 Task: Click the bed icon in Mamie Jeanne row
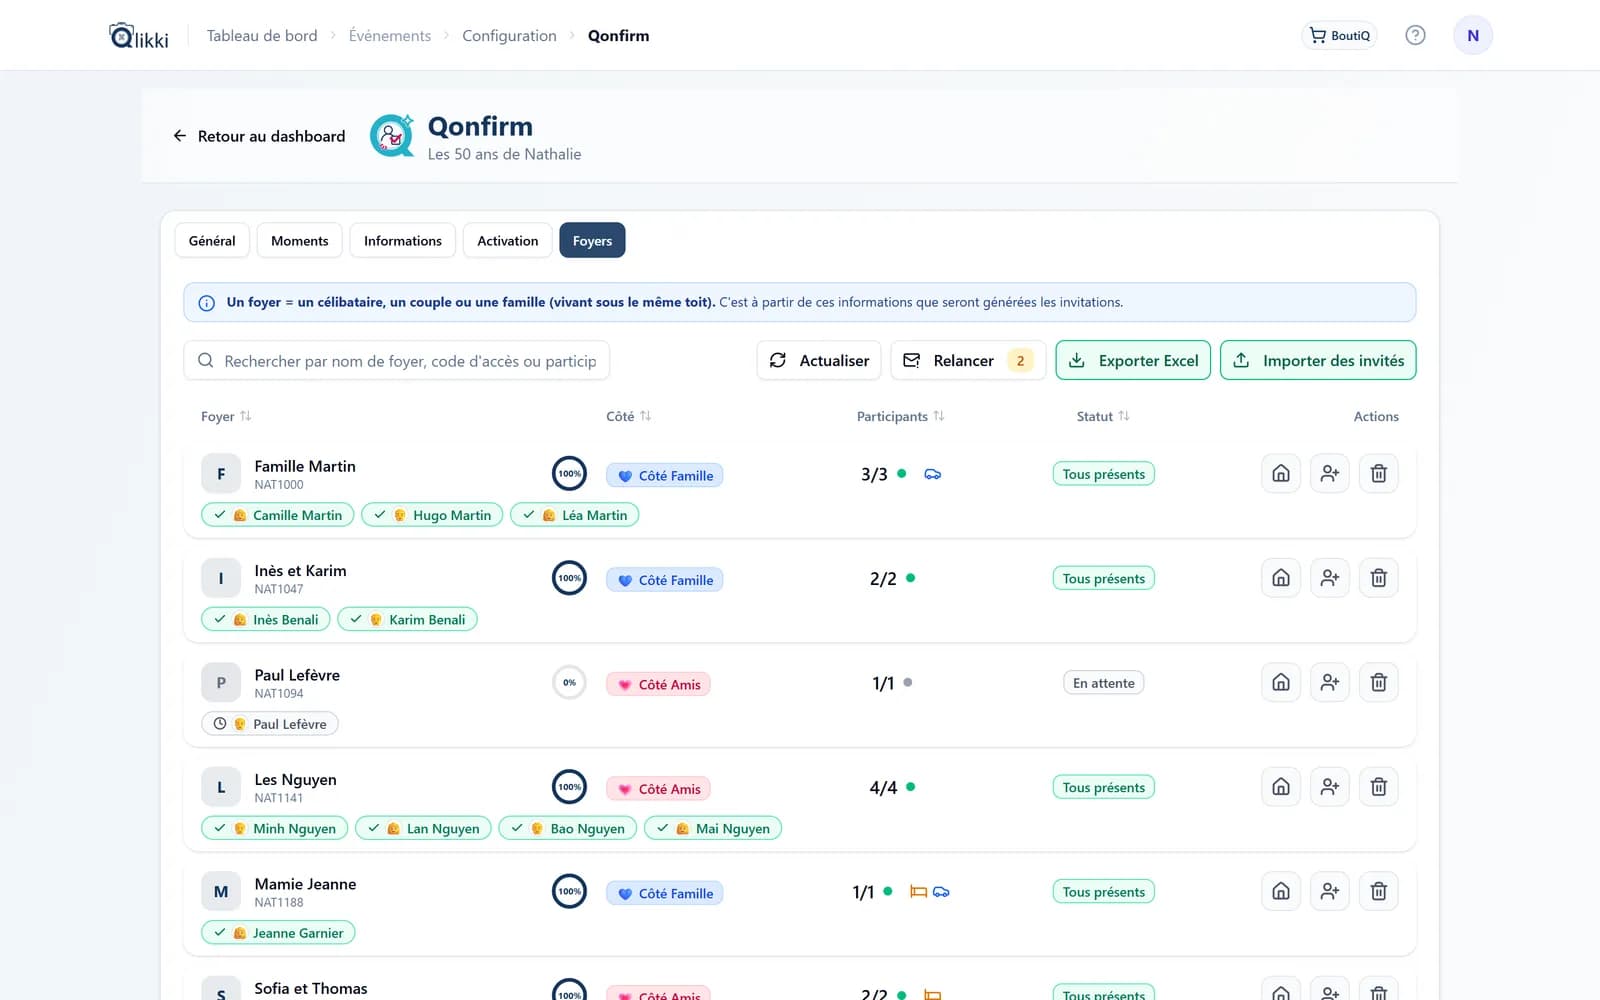click(918, 891)
